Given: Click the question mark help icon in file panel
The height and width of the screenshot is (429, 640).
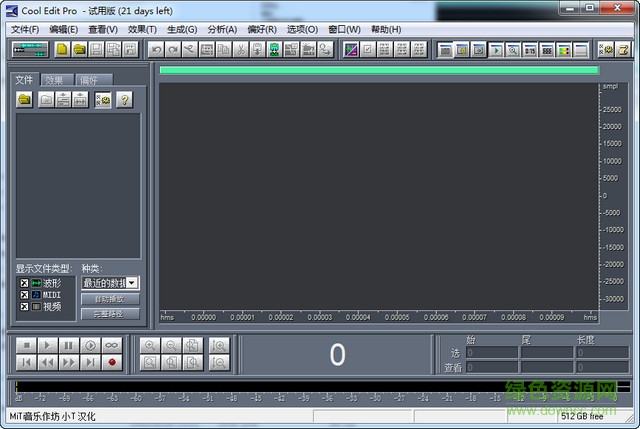Looking at the screenshot, I should [124, 100].
